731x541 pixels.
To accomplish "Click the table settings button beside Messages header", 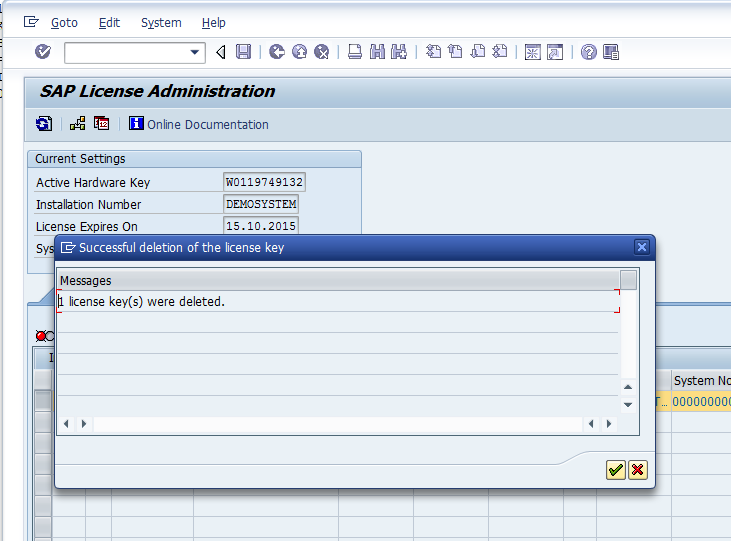I will pos(628,280).
